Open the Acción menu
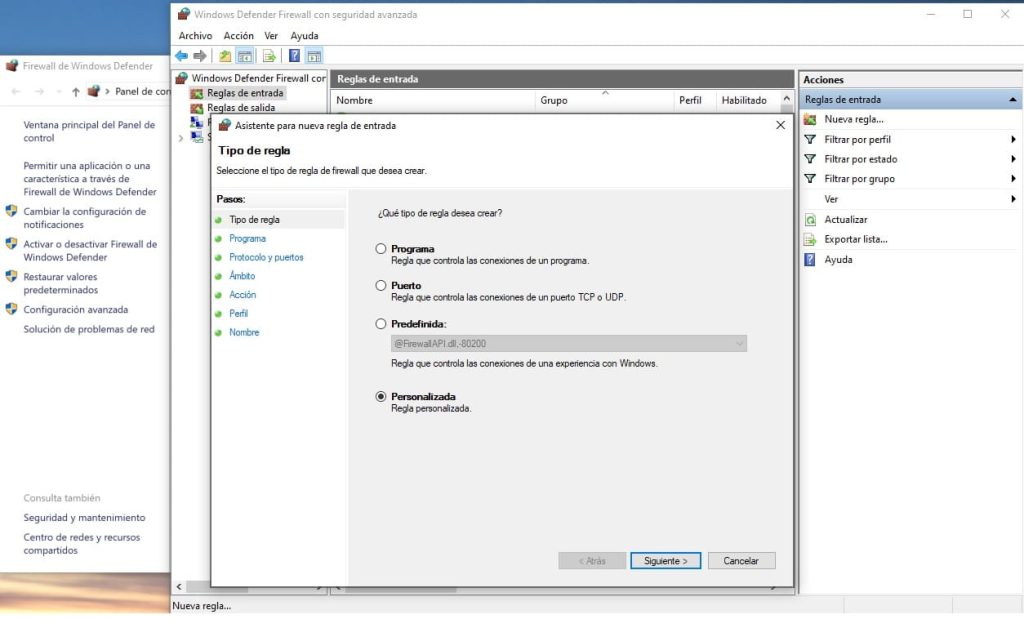Image resolution: width=1024 pixels, height=619 pixels. point(238,35)
